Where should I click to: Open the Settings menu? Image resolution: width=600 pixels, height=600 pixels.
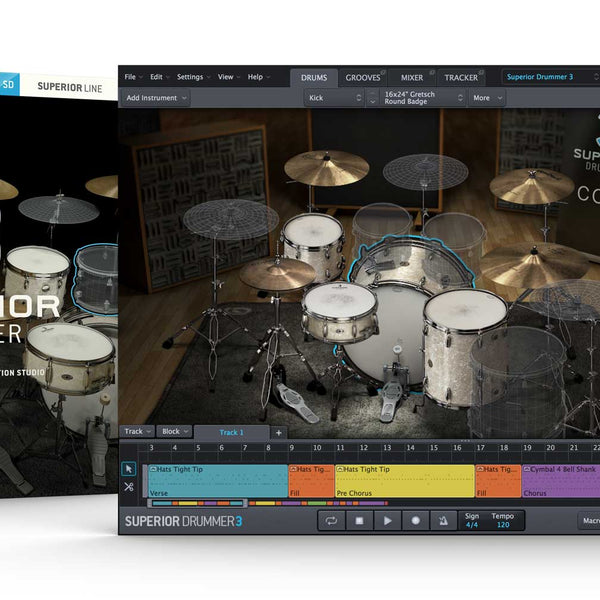point(193,77)
